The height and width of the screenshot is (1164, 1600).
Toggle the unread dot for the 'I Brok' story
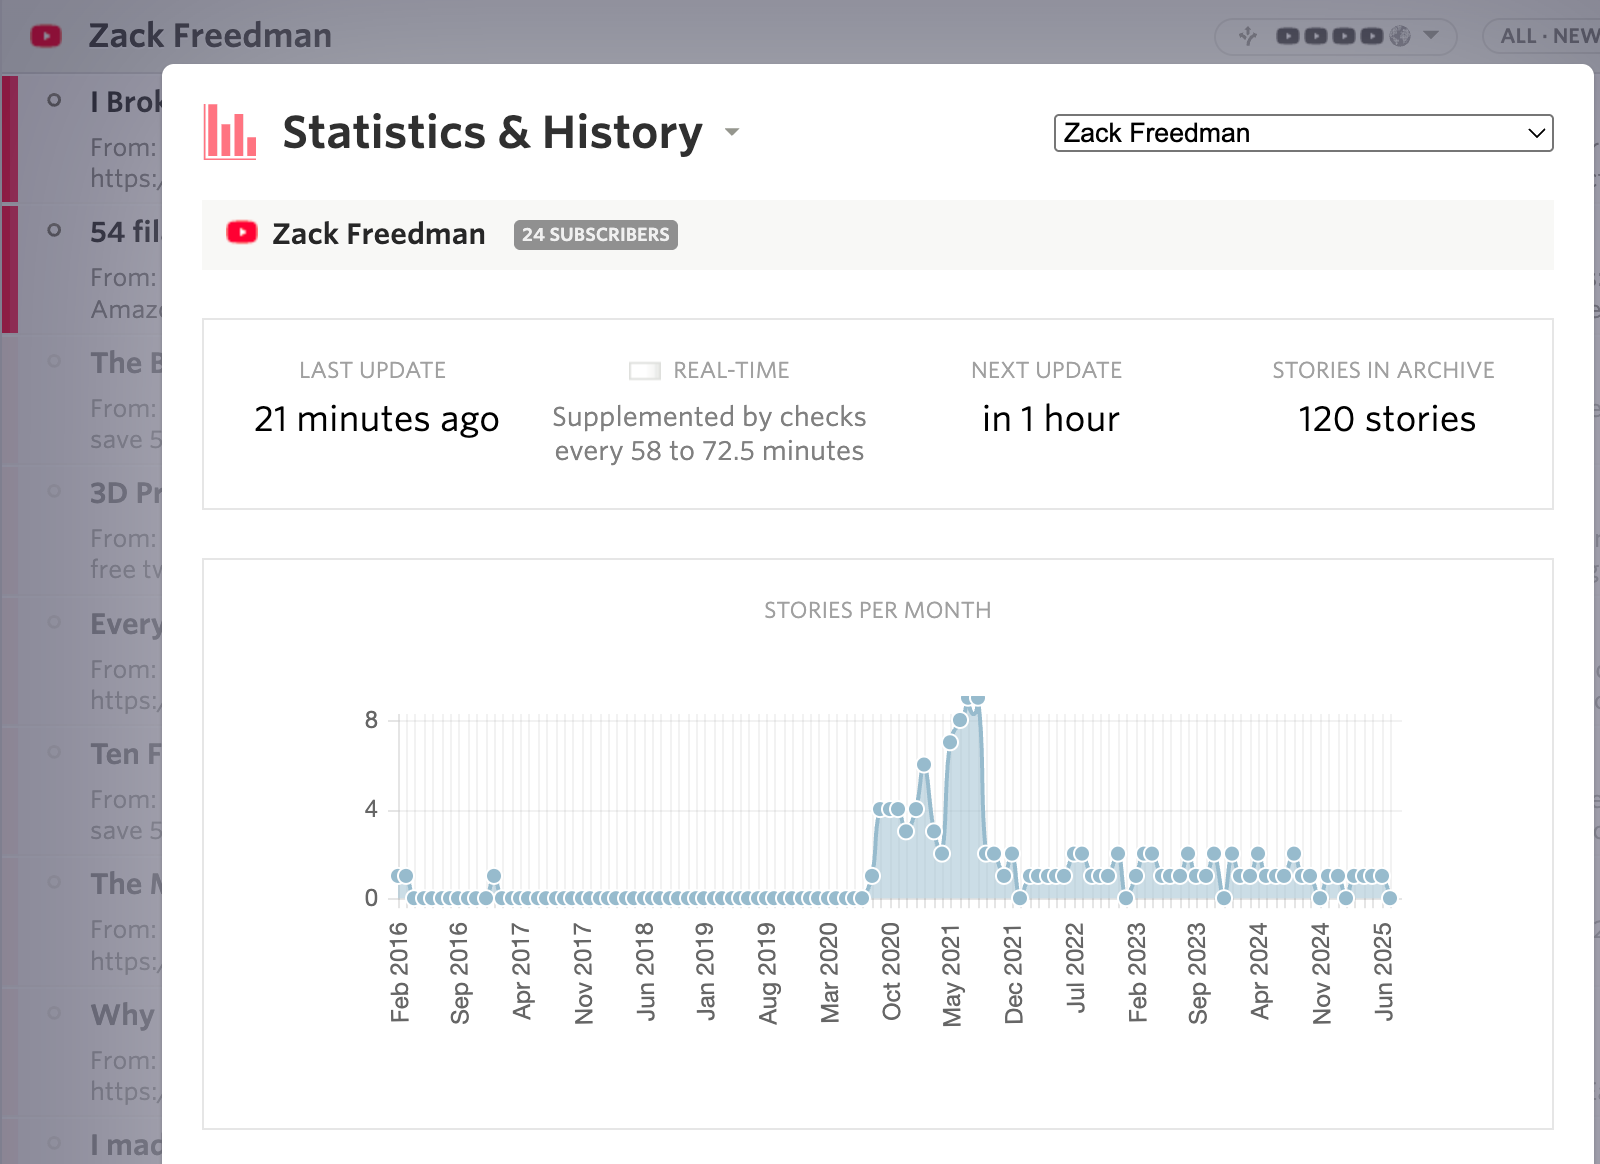click(55, 100)
